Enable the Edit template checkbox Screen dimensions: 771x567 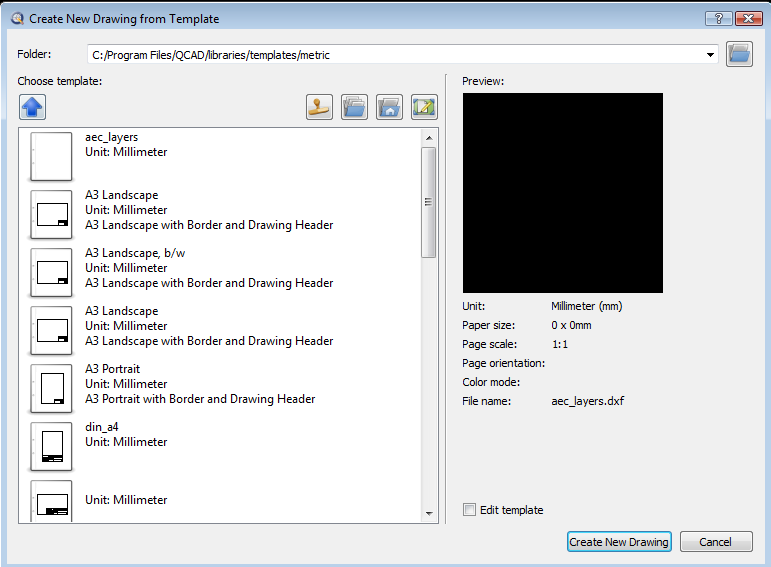(470, 510)
